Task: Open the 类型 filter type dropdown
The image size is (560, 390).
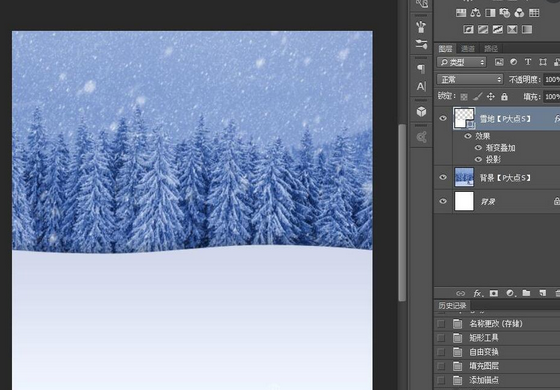Action: 461,62
